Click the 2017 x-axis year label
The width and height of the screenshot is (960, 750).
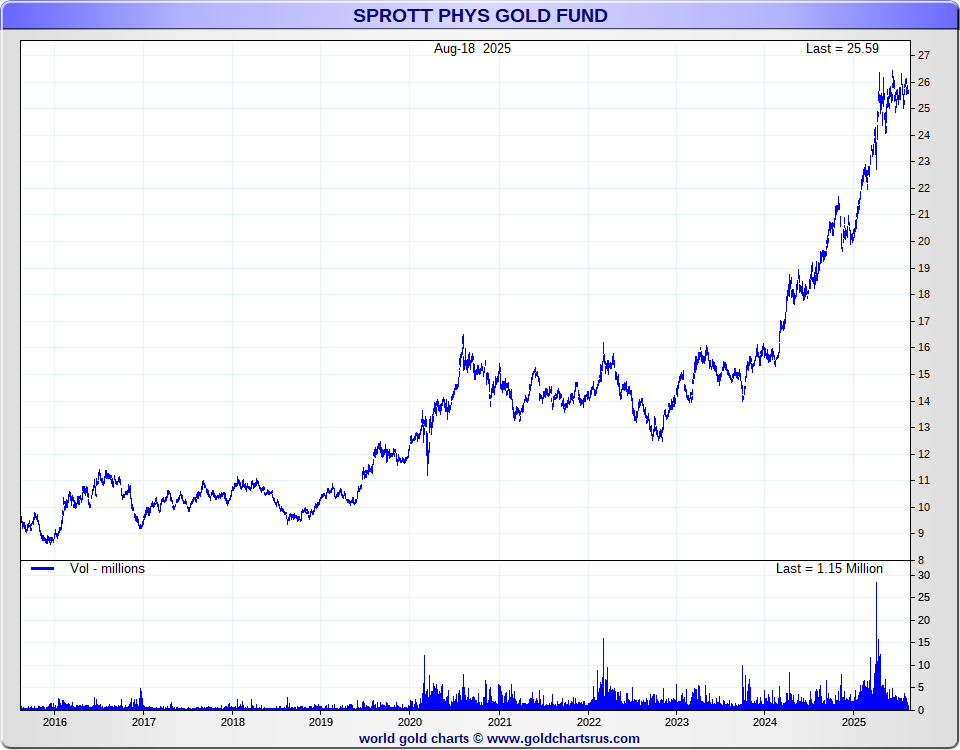tap(143, 722)
